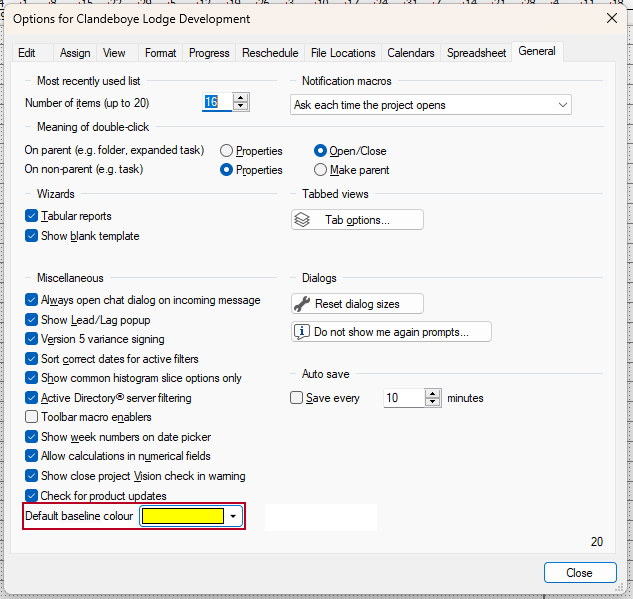Open the File Locations tab
This screenshot has height=599, width=633.
[343, 53]
